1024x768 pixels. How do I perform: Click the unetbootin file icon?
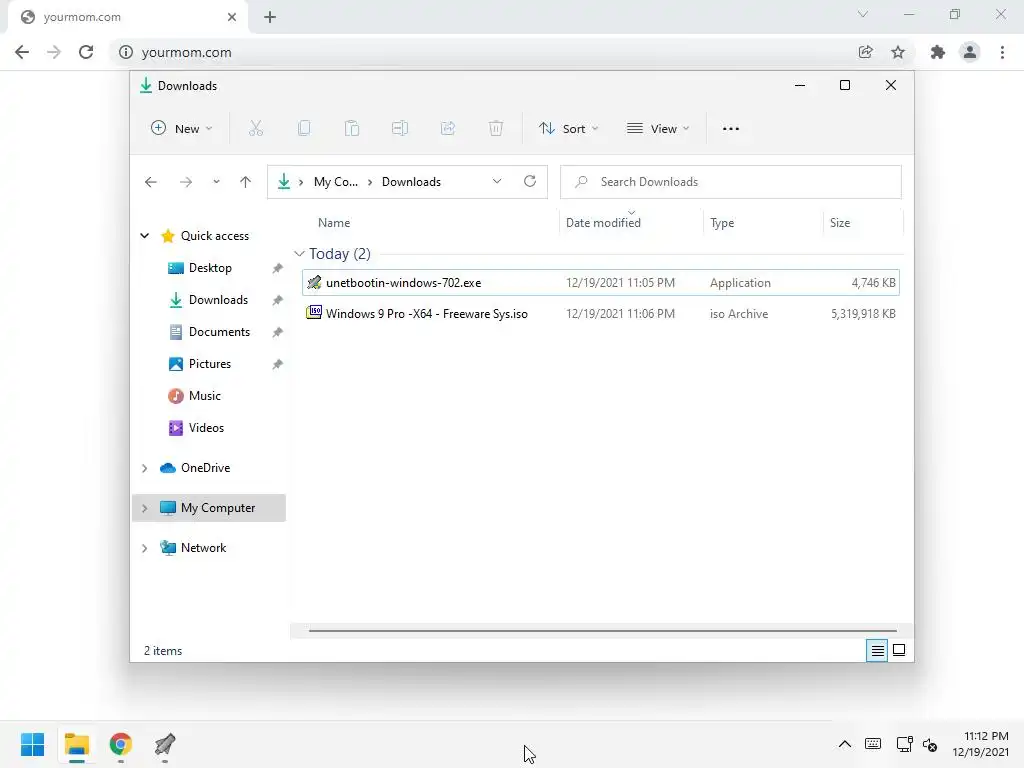click(314, 282)
